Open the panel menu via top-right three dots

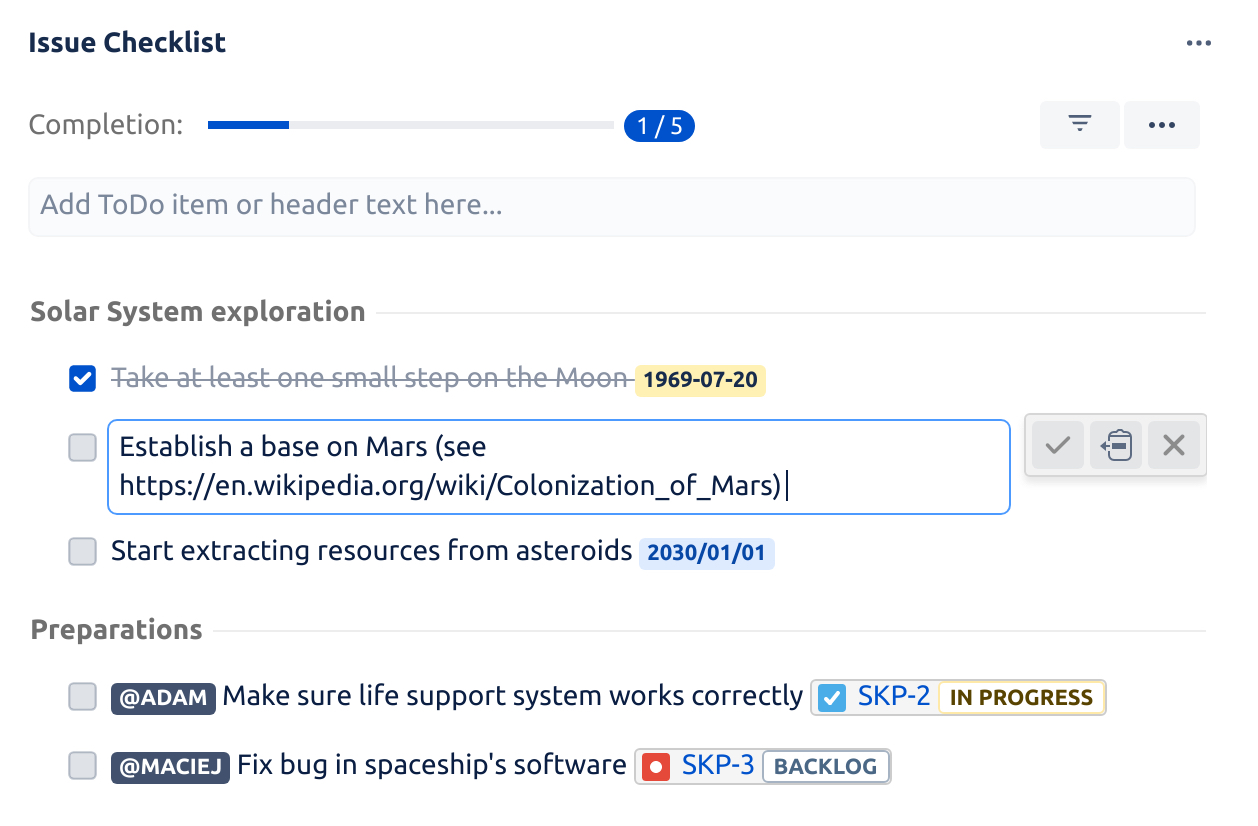[x=1198, y=42]
